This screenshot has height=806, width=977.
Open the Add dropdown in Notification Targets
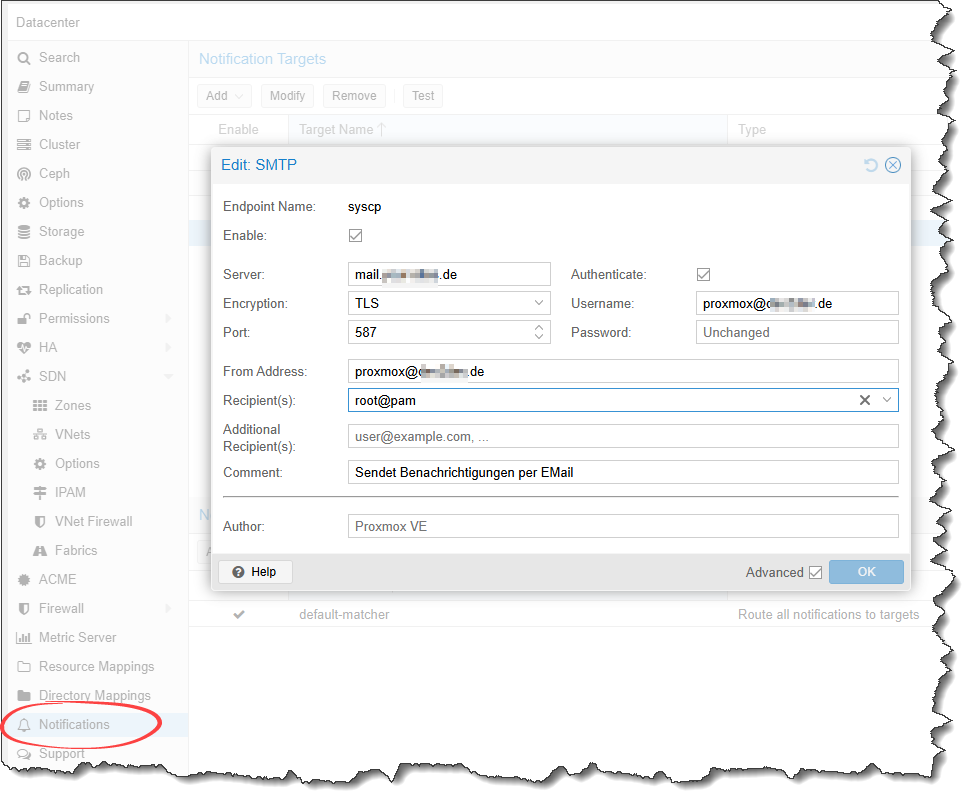pos(224,96)
